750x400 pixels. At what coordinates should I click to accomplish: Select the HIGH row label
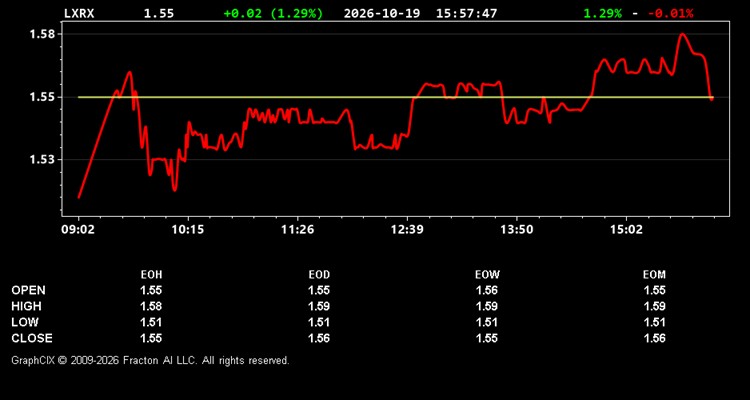click(x=26, y=306)
